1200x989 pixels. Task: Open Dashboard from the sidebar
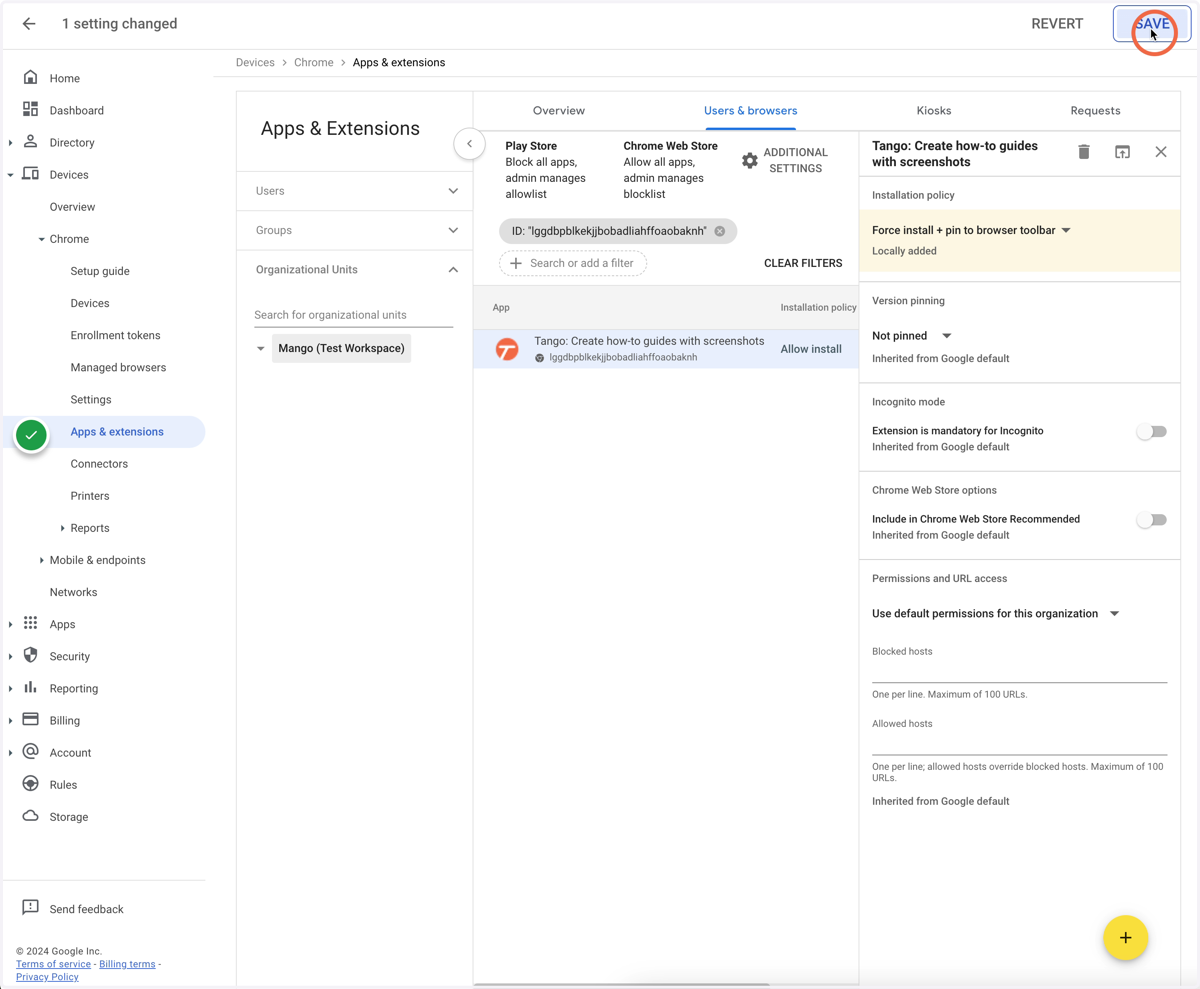77,111
